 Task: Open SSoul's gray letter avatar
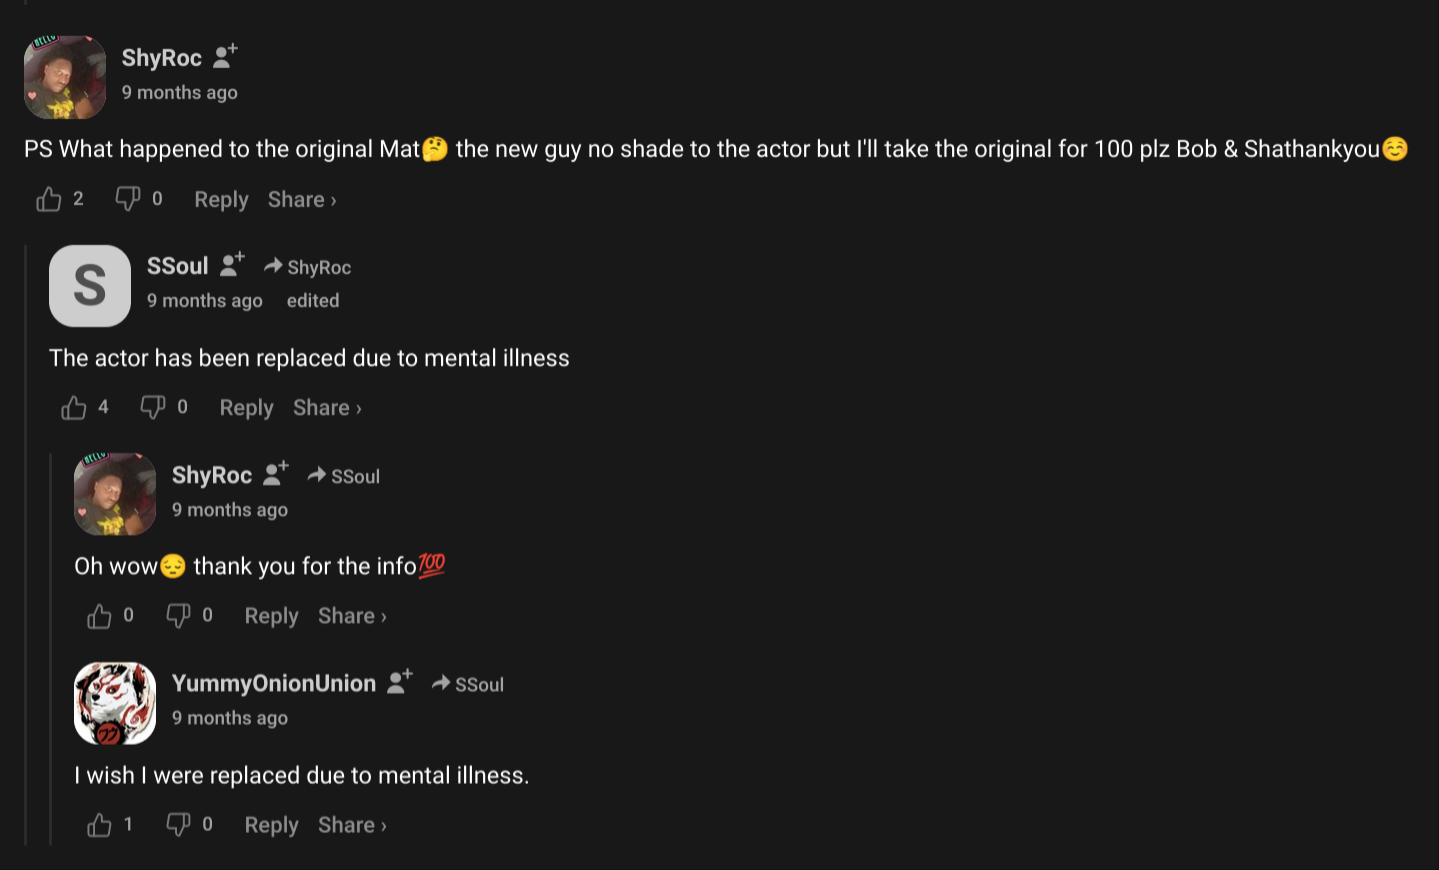pyautogui.click(x=90, y=286)
